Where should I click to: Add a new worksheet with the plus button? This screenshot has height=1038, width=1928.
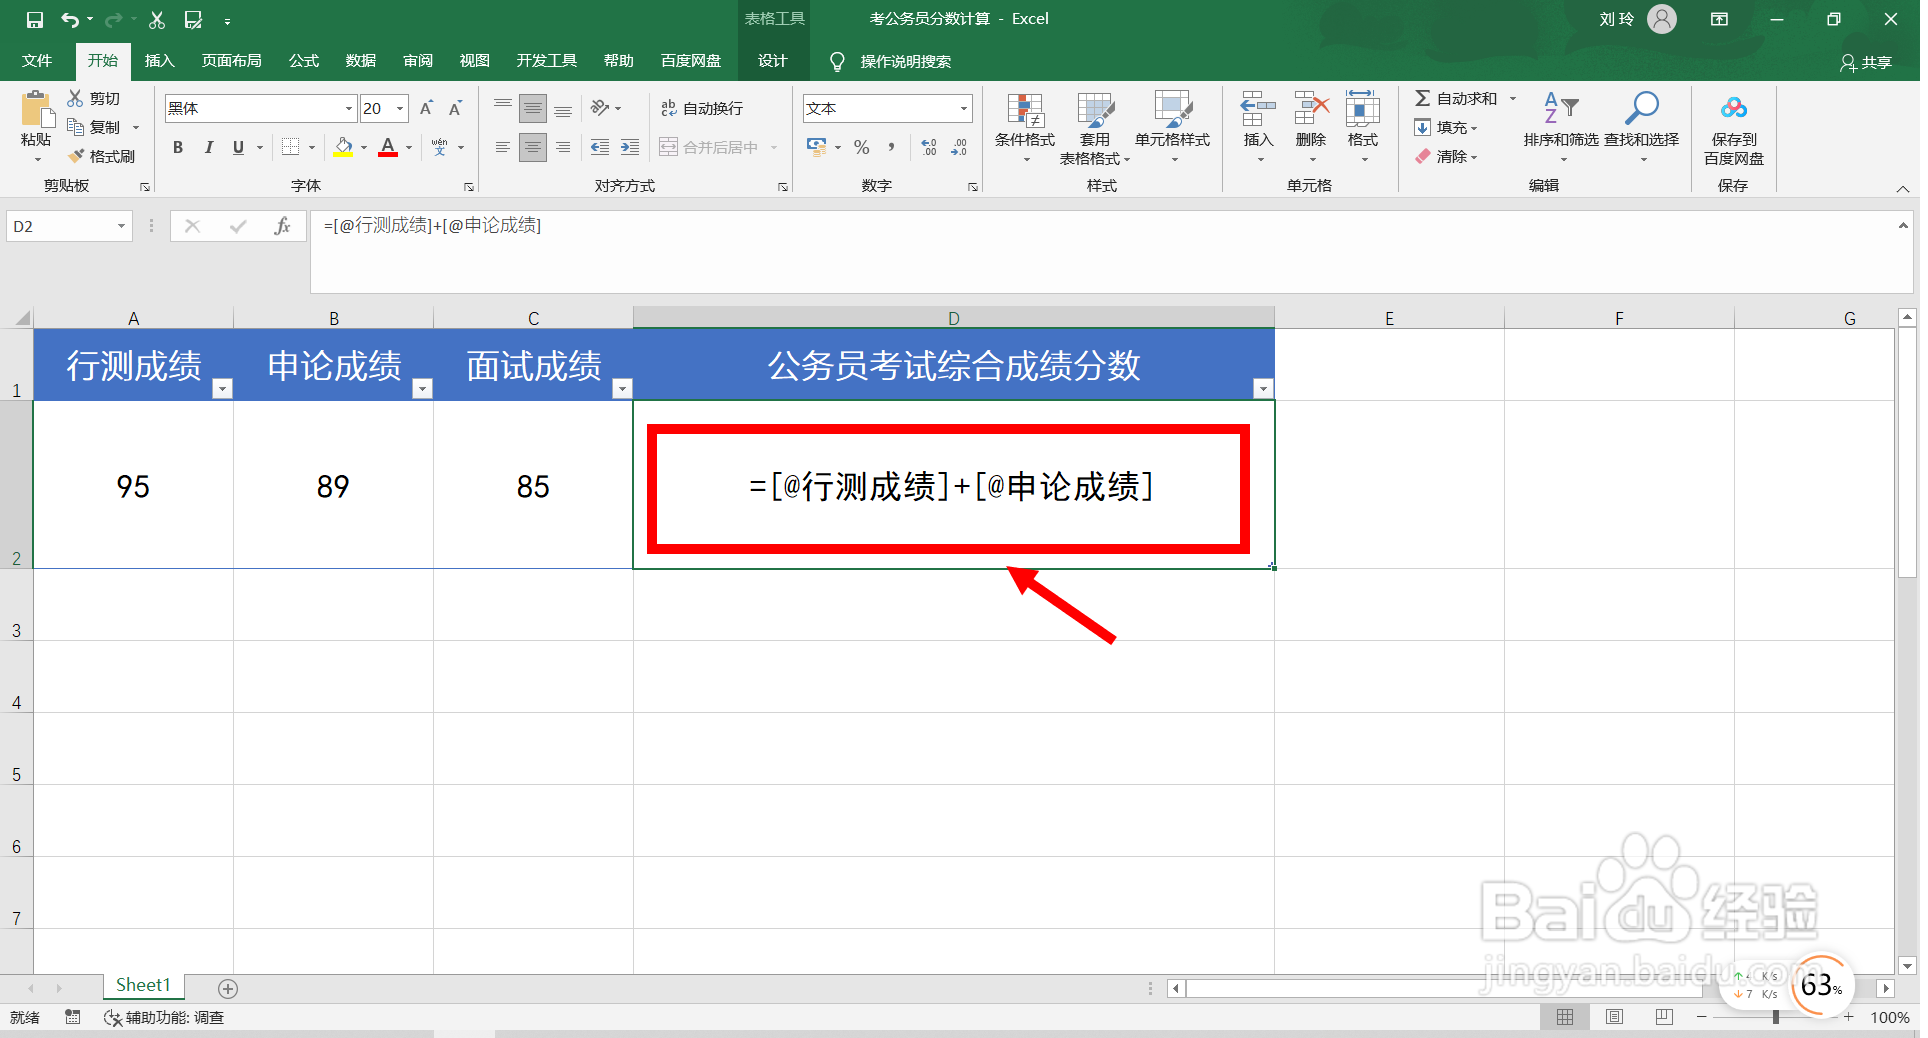(x=228, y=988)
